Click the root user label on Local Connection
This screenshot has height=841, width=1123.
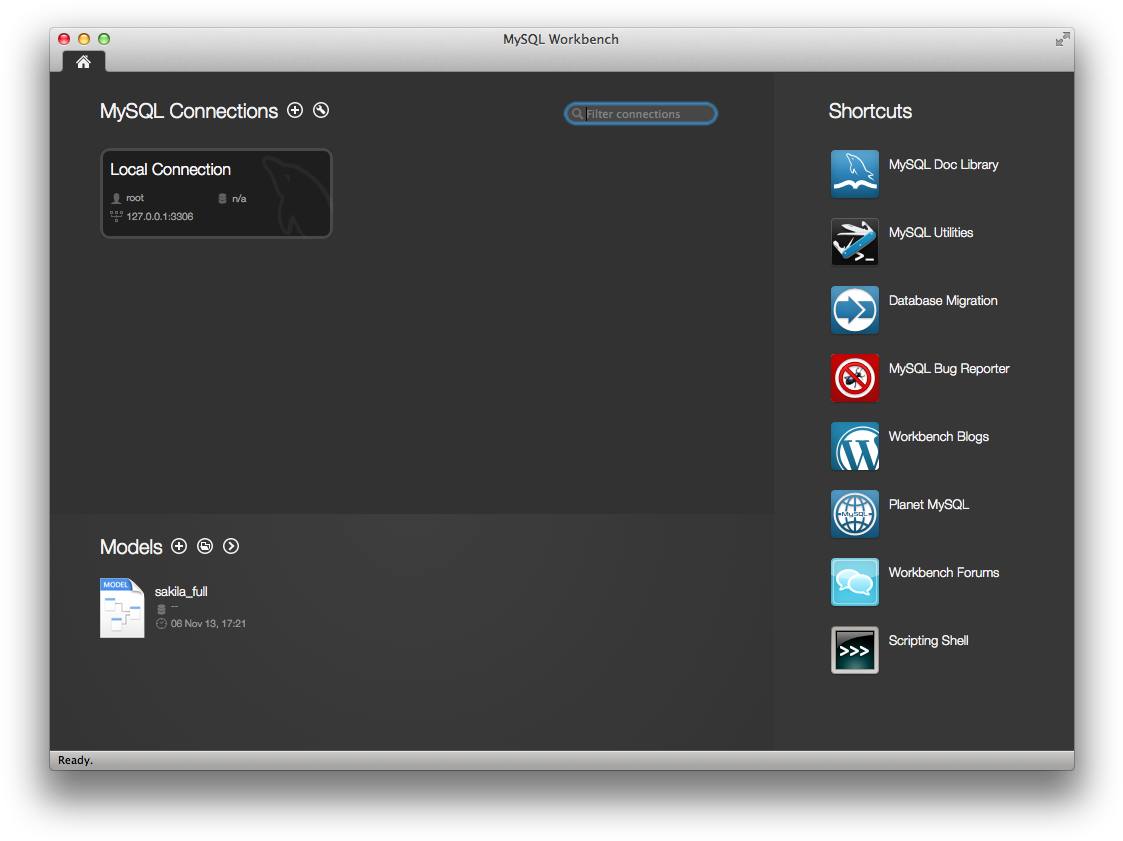(135, 198)
